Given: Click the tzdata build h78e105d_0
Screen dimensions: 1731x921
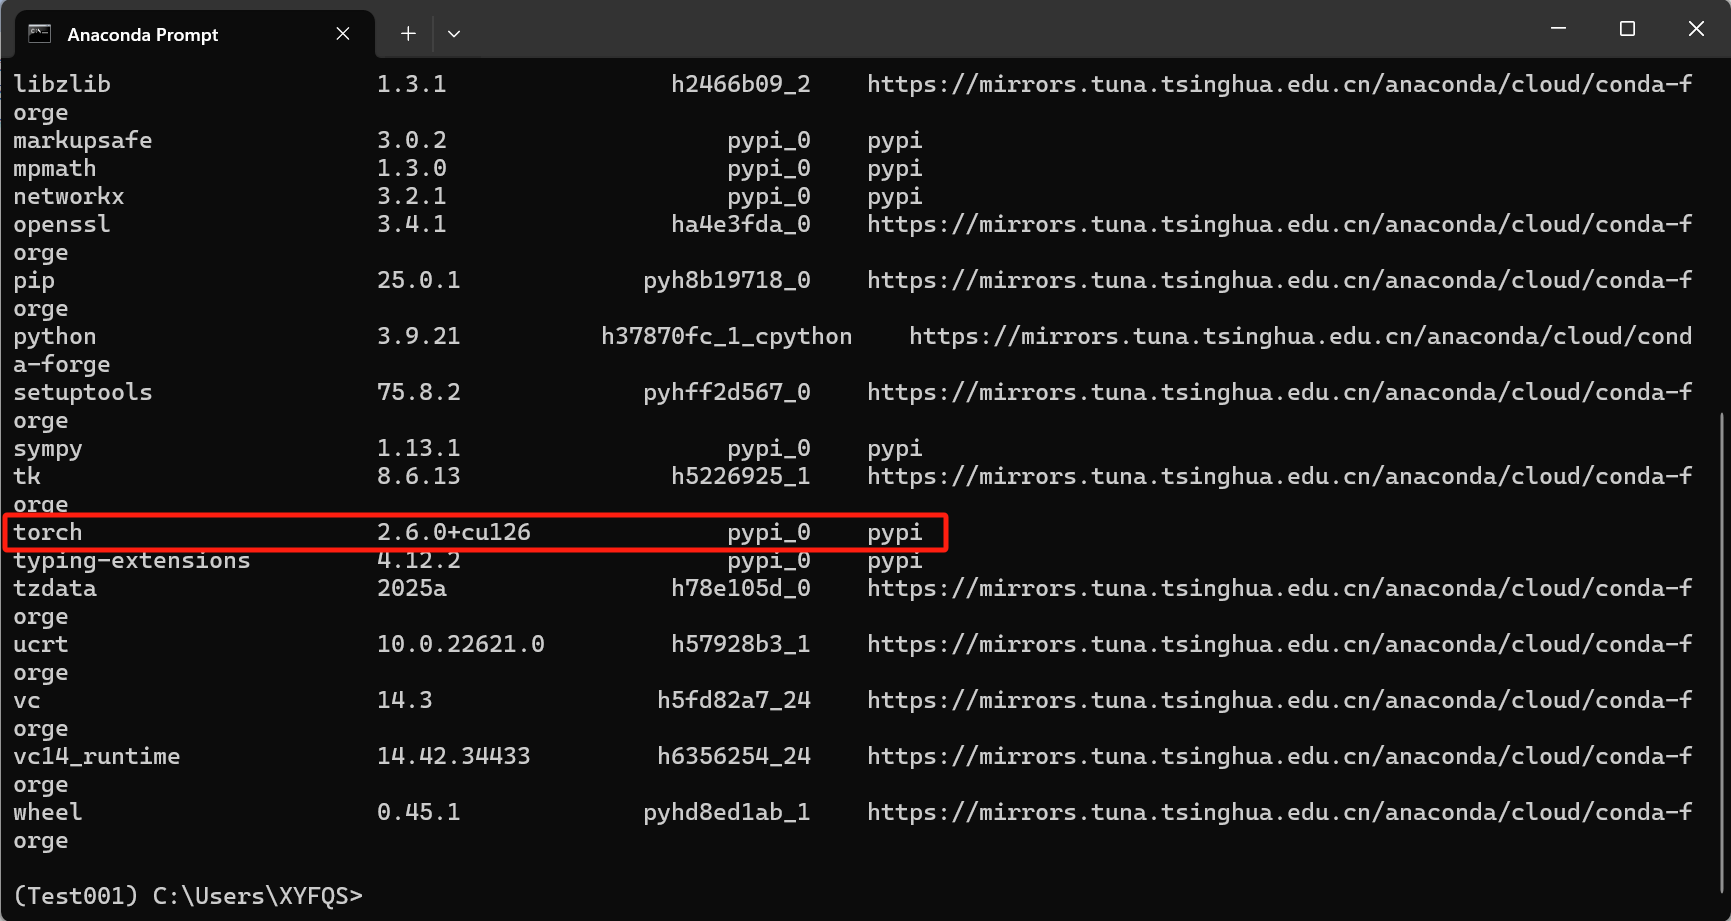Looking at the screenshot, I should click(741, 588).
